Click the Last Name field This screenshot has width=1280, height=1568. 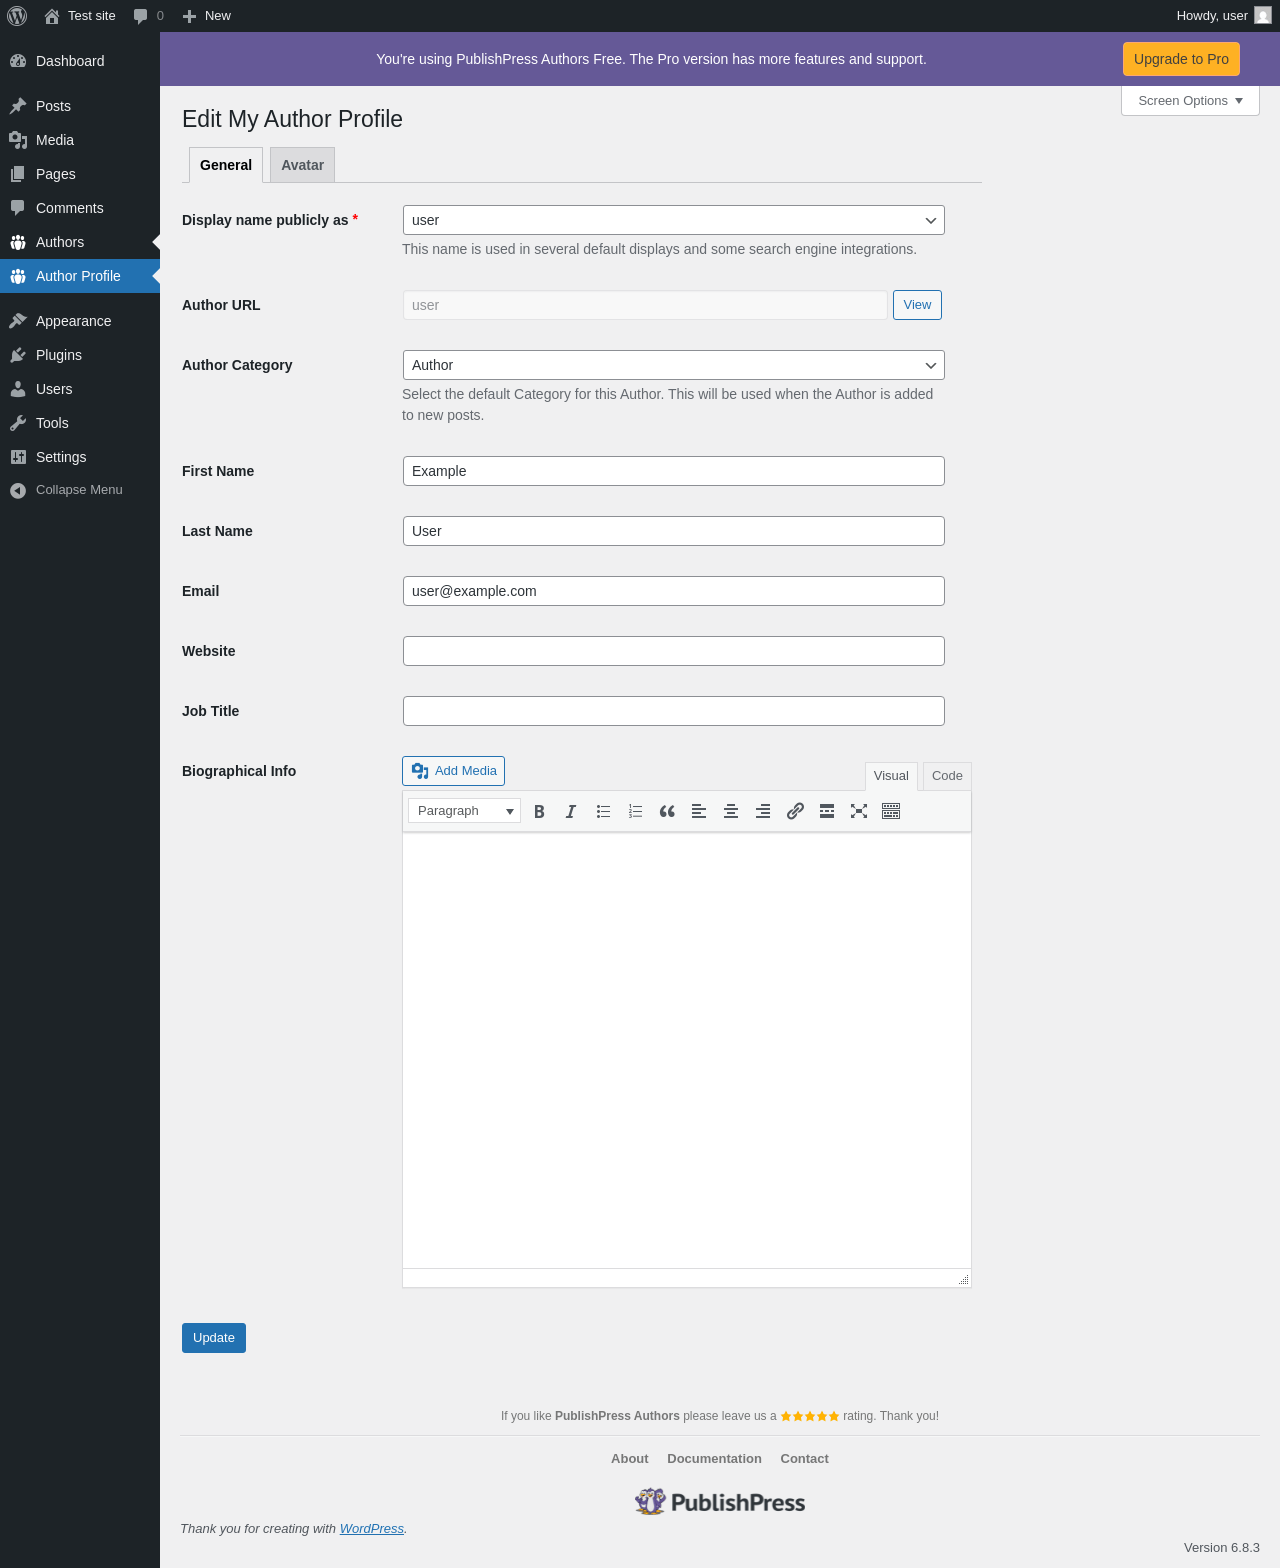pos(674,531)
